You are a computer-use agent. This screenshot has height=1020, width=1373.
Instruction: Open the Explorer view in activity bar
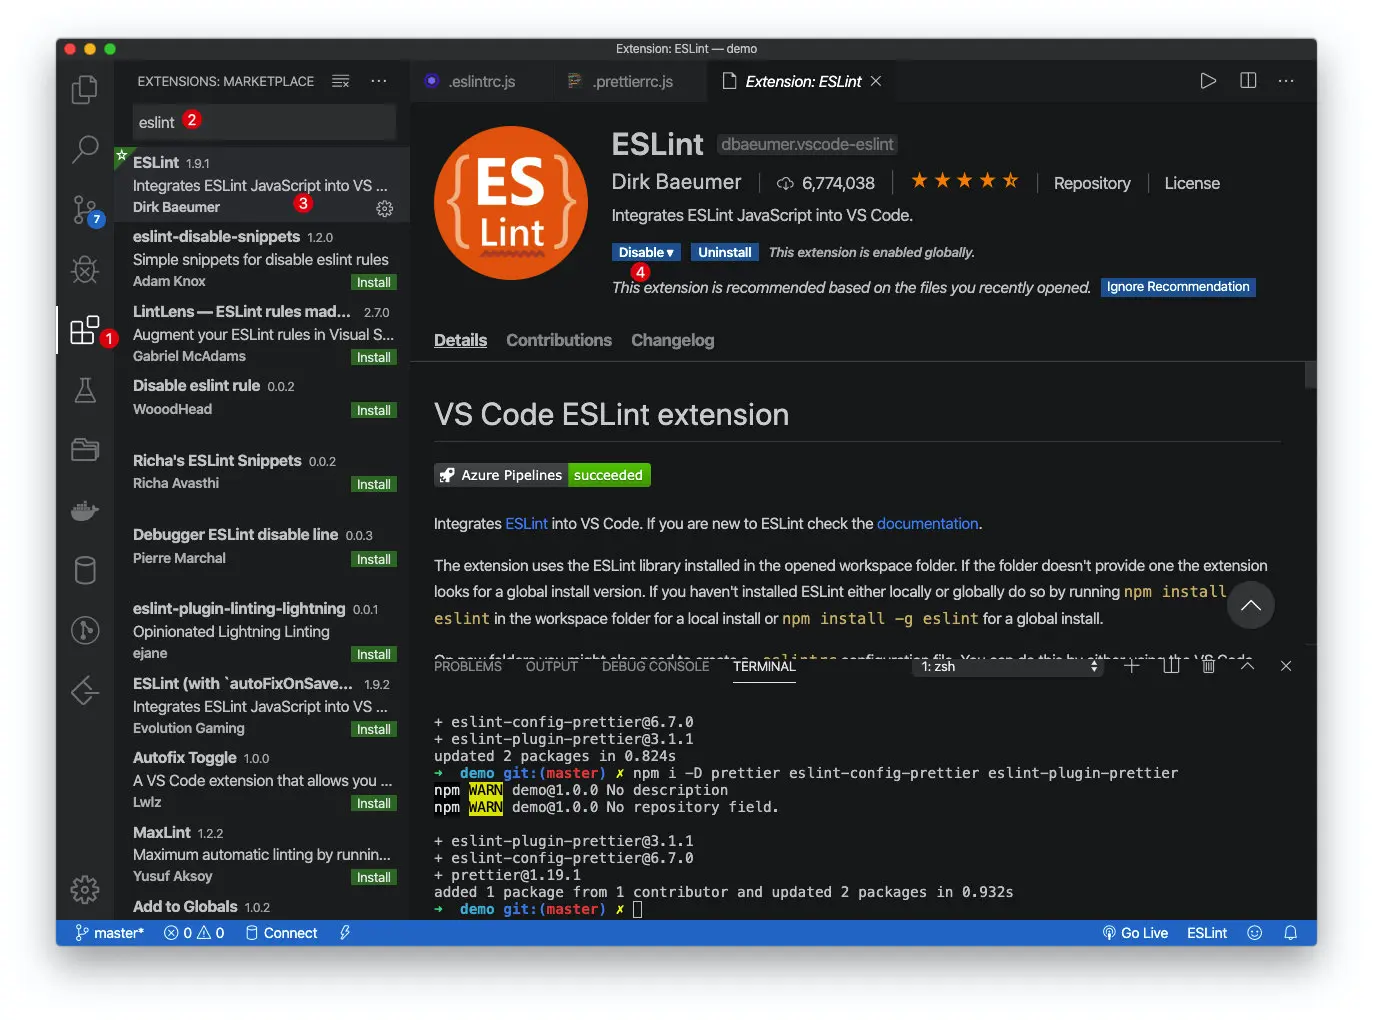(85, 90)
